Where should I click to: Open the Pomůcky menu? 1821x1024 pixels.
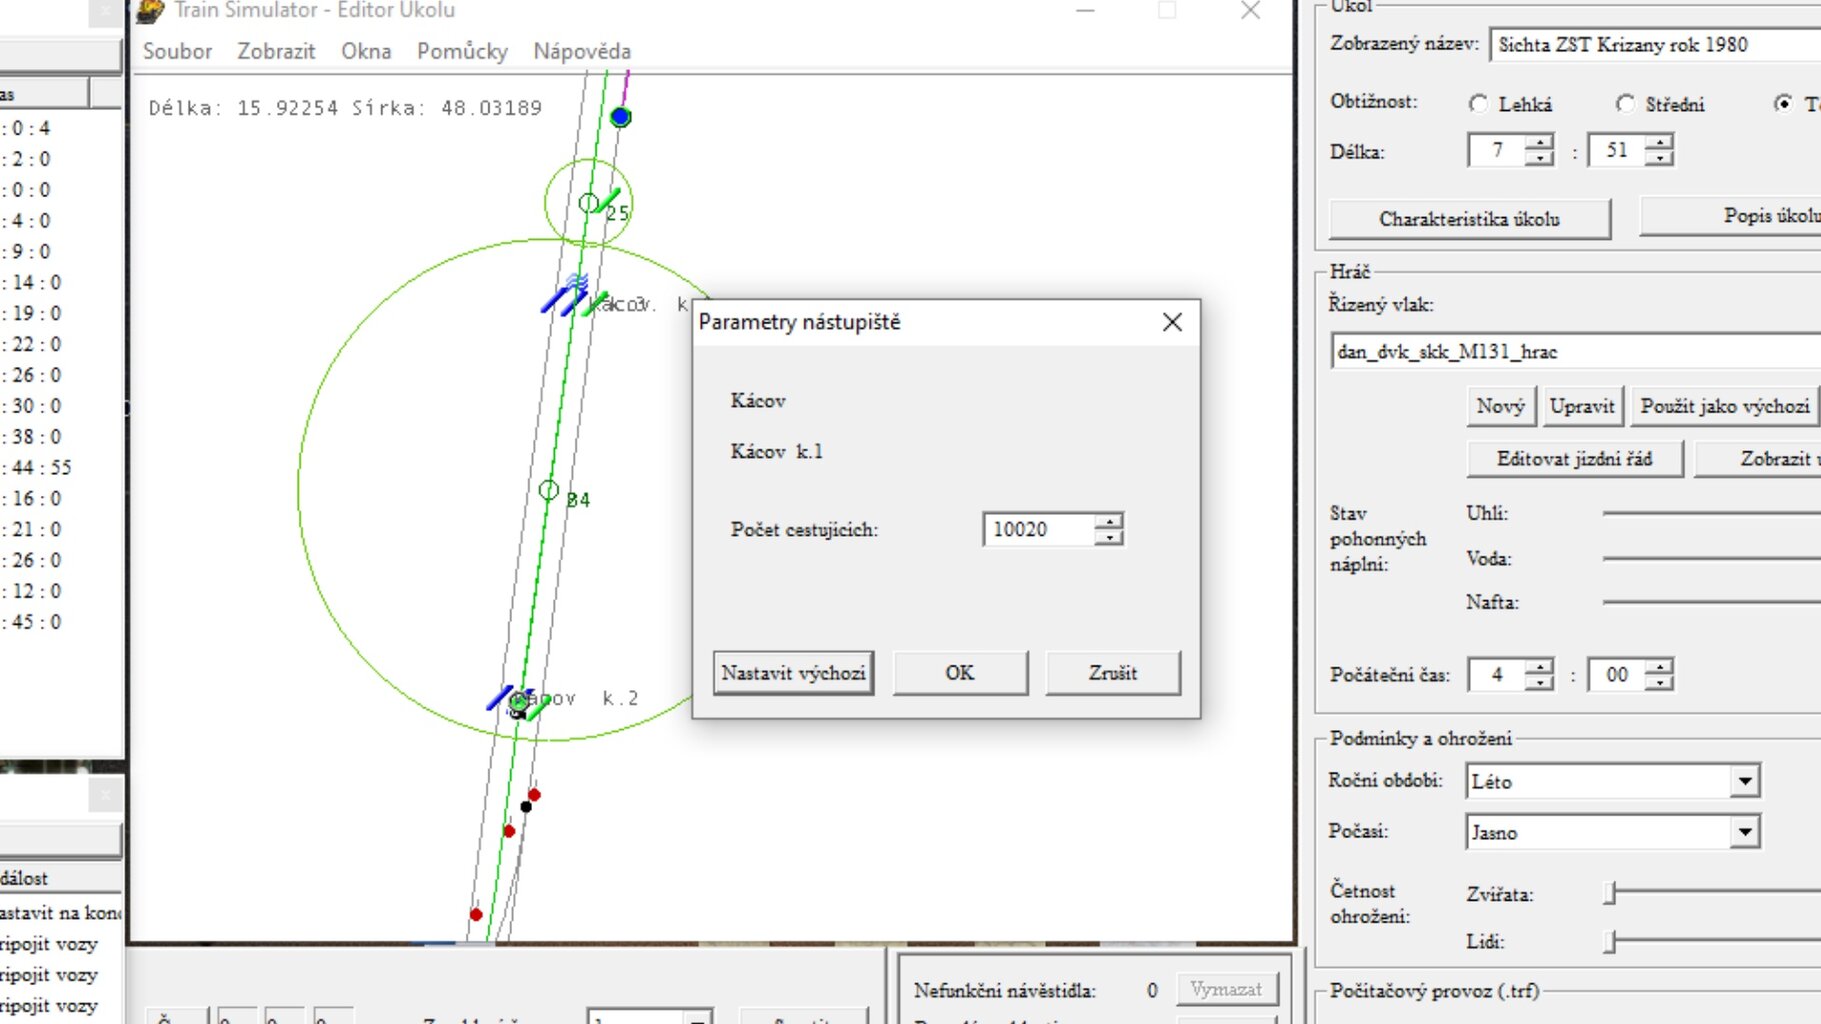pyautogui.click(x=462, y=51)
